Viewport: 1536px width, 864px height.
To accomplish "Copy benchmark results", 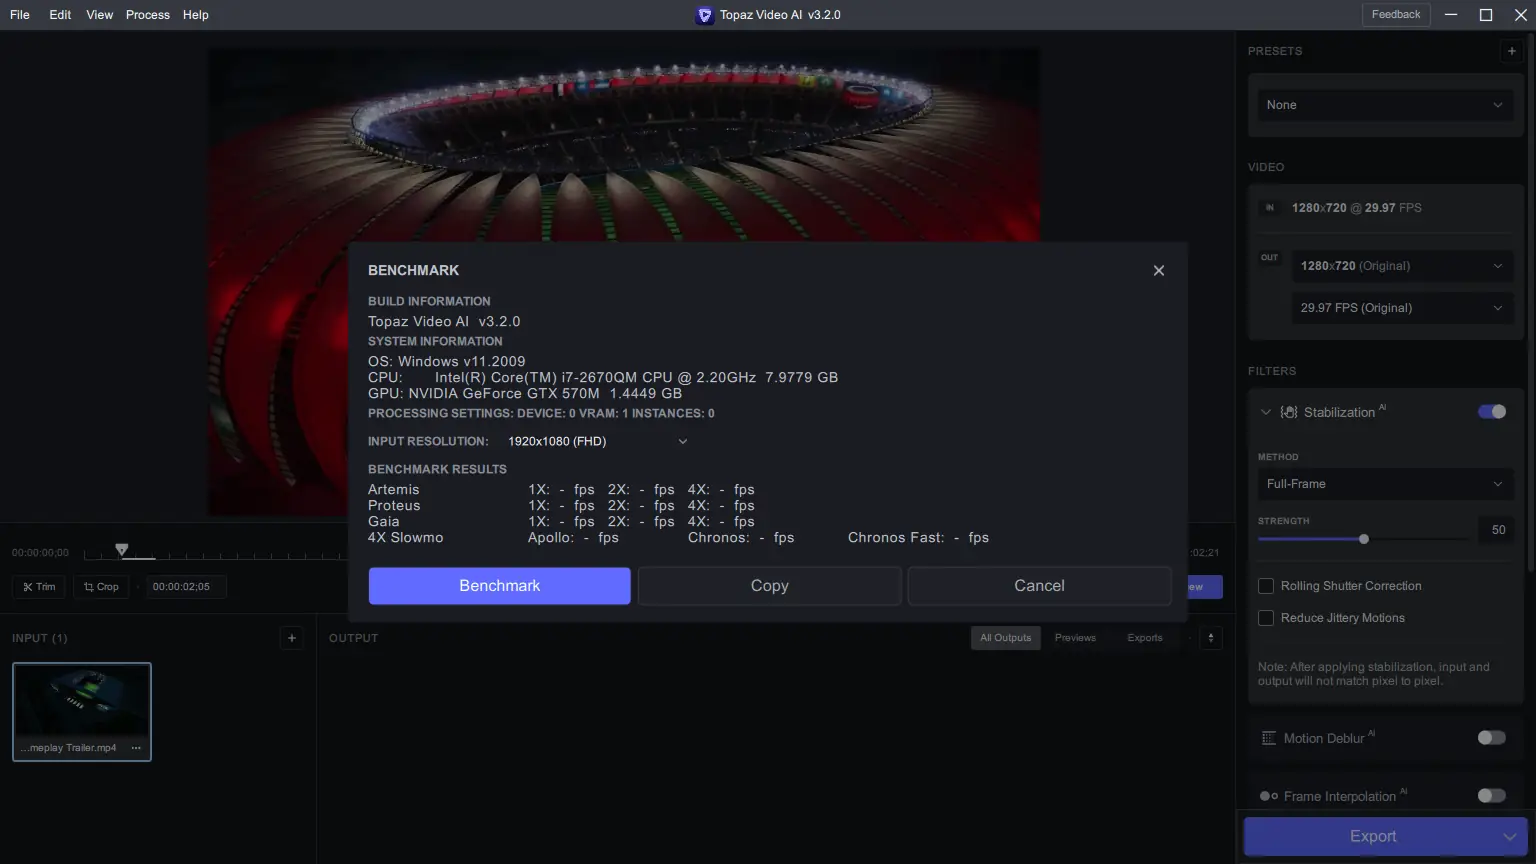I will [770, 586].
